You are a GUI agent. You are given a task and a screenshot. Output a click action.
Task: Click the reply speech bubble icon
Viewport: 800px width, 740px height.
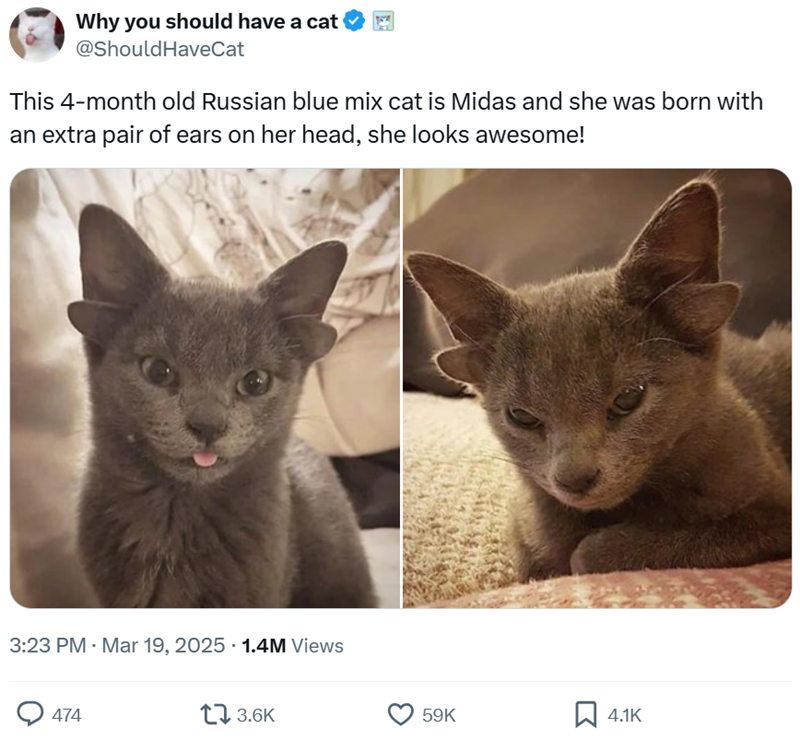pos(32,714)
